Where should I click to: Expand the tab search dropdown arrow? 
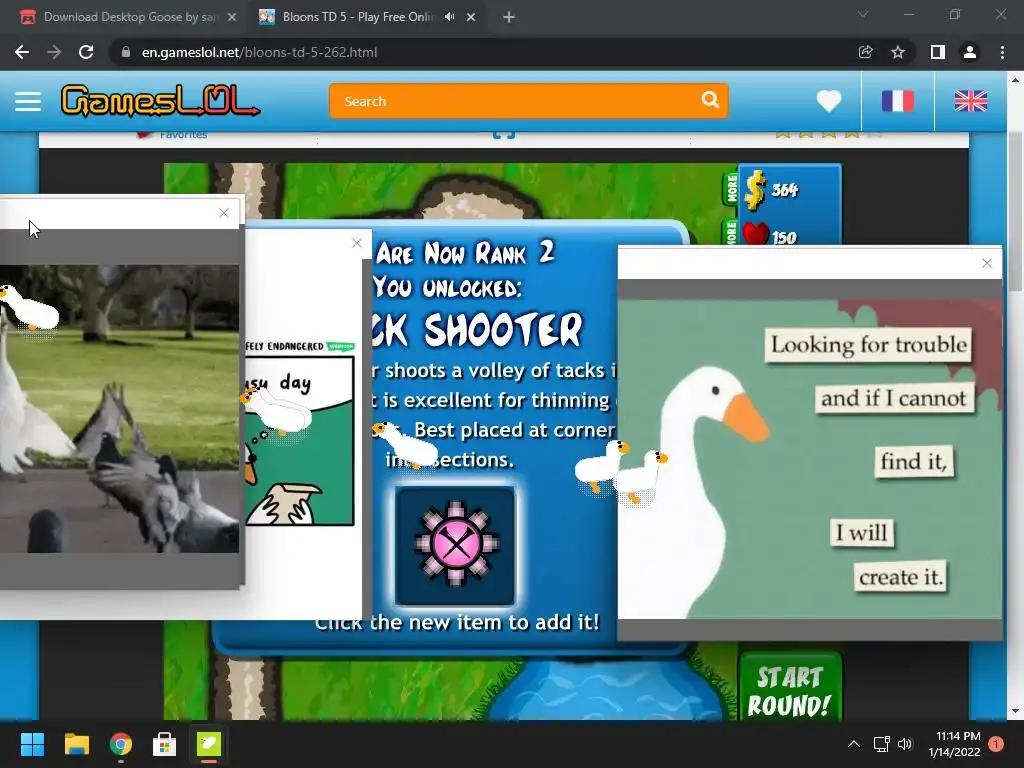point(863,14)
